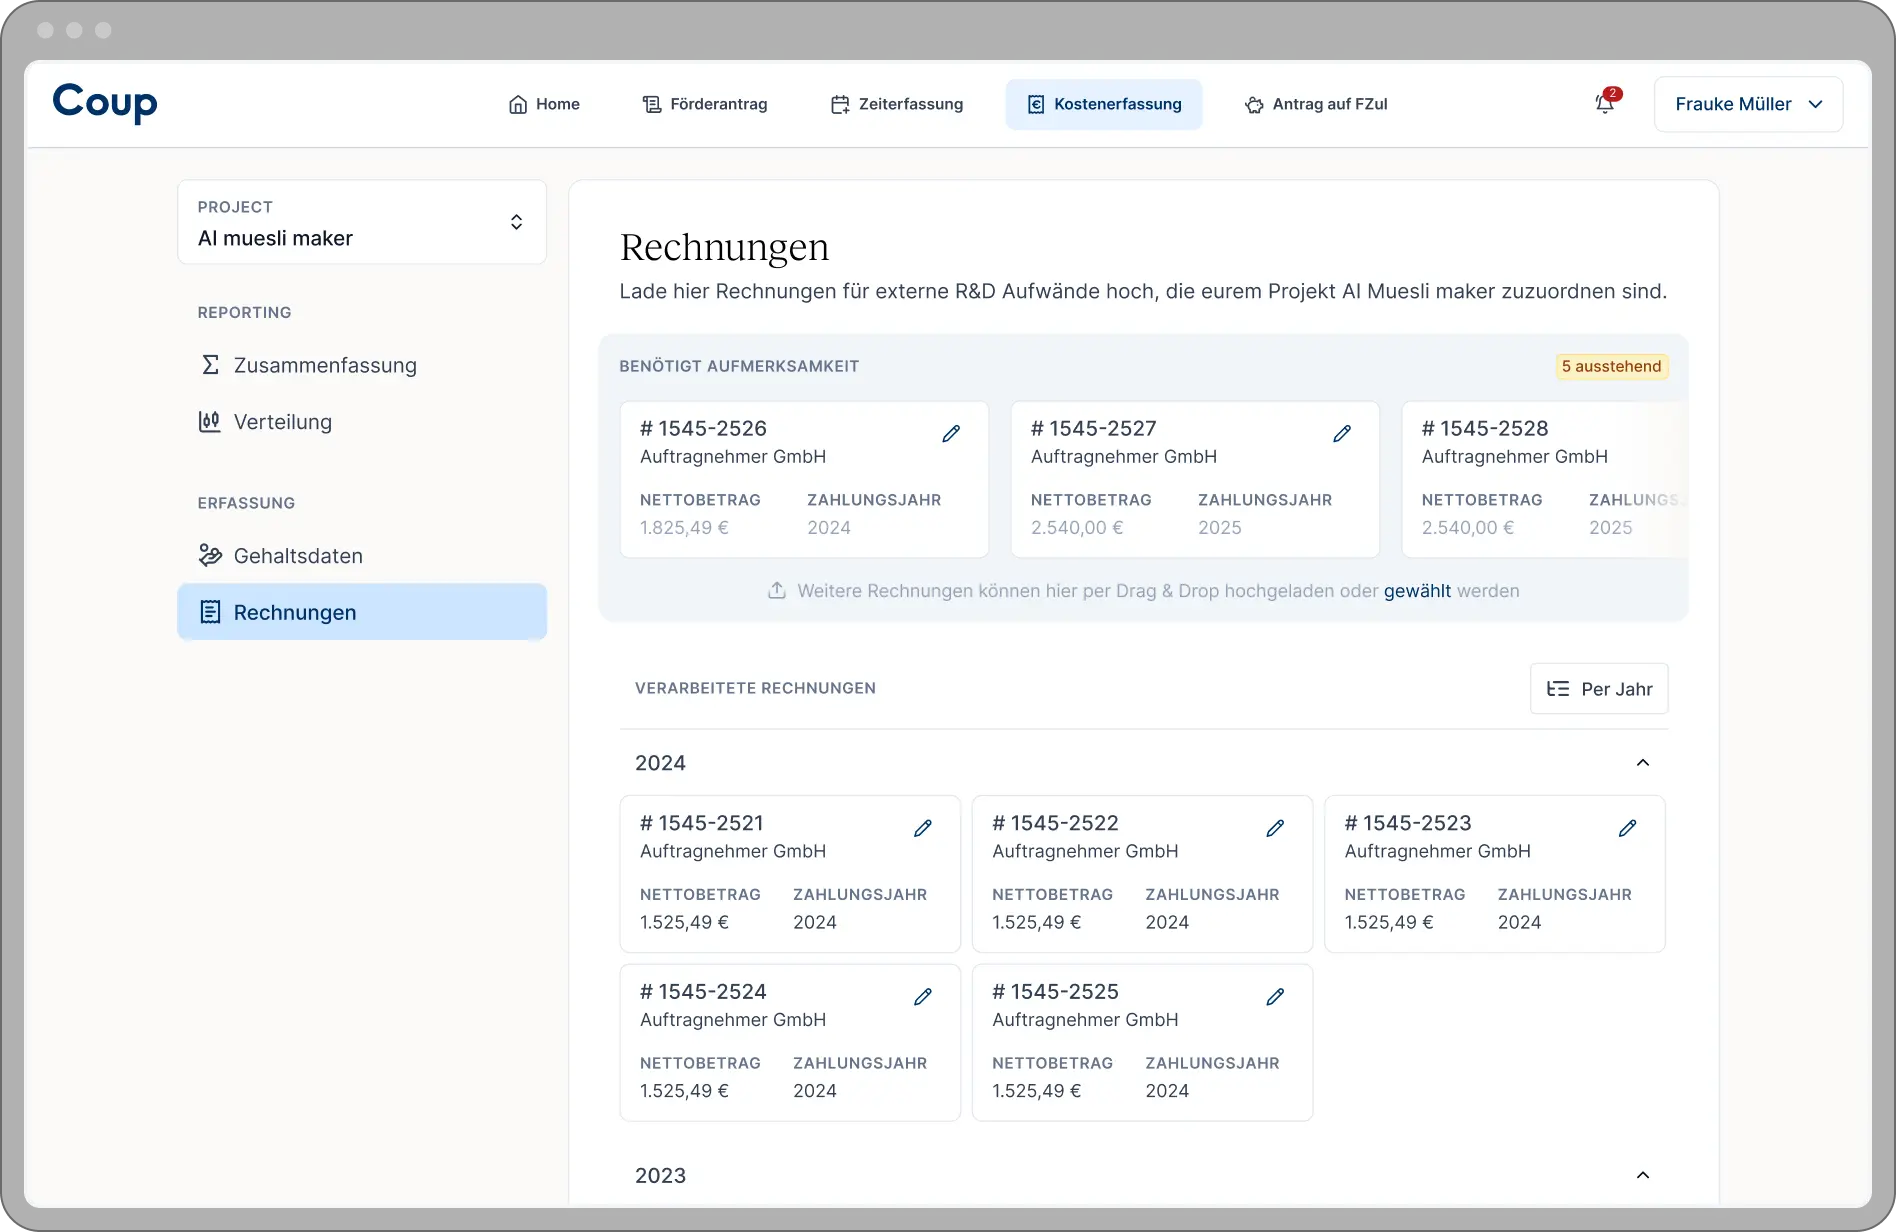Screen dimensions: 1896x1232
Task: Go to Antrag auf FZul tab
Action: 1316,104
